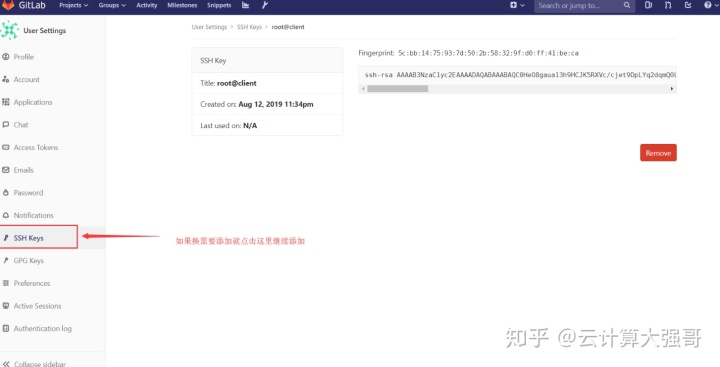Open Milestones in top navigation
720x367 pixels.
(x=182, y=6)
